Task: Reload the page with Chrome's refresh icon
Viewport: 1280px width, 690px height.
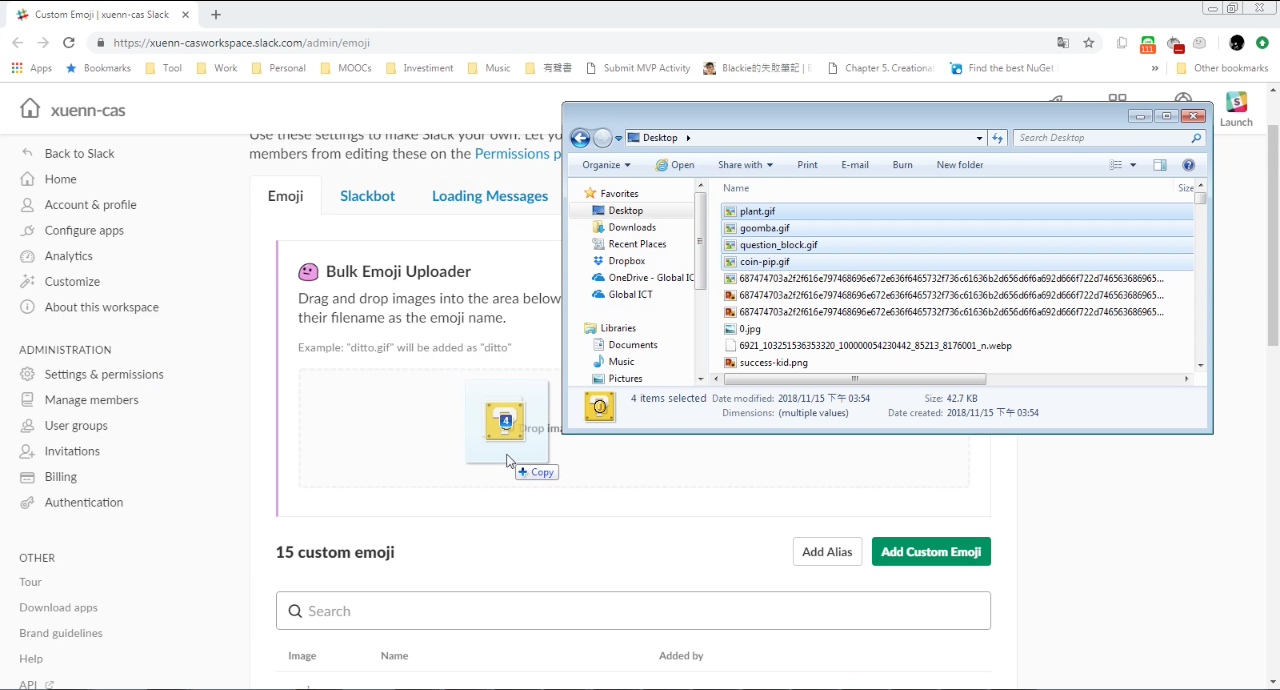Action: click(x=69, y=43)
